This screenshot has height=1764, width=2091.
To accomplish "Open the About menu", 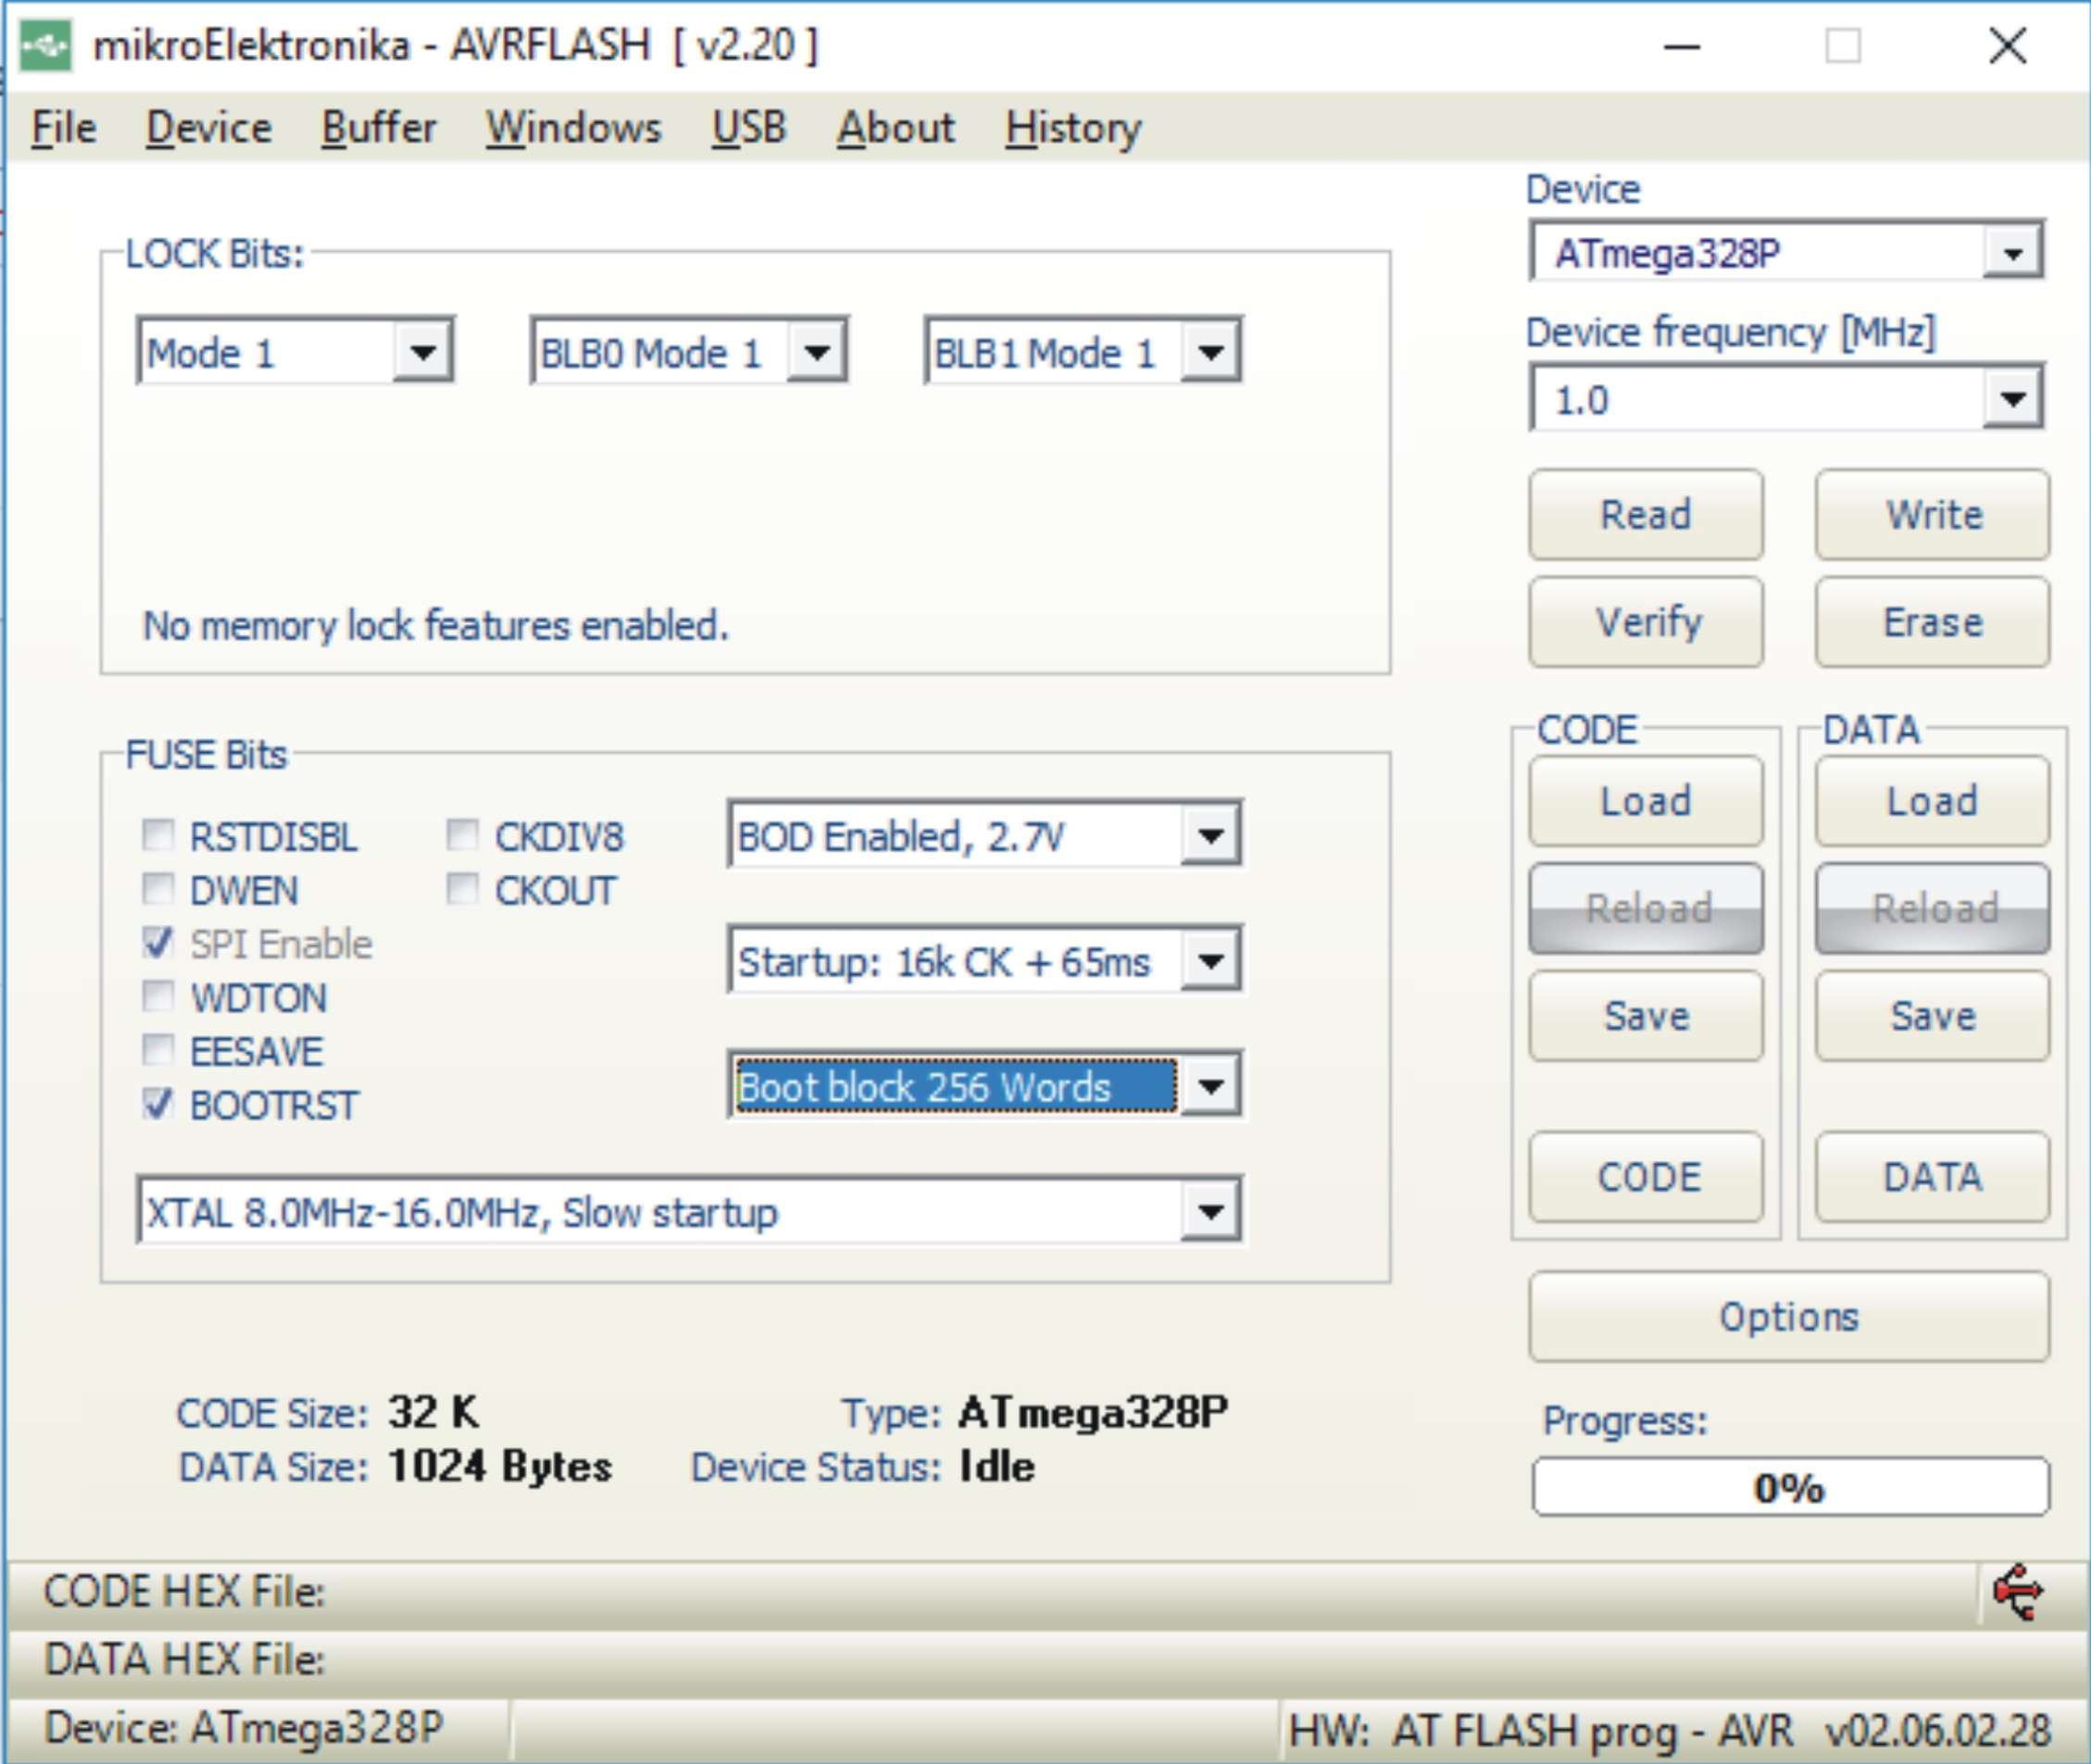I will pos(896,128).
